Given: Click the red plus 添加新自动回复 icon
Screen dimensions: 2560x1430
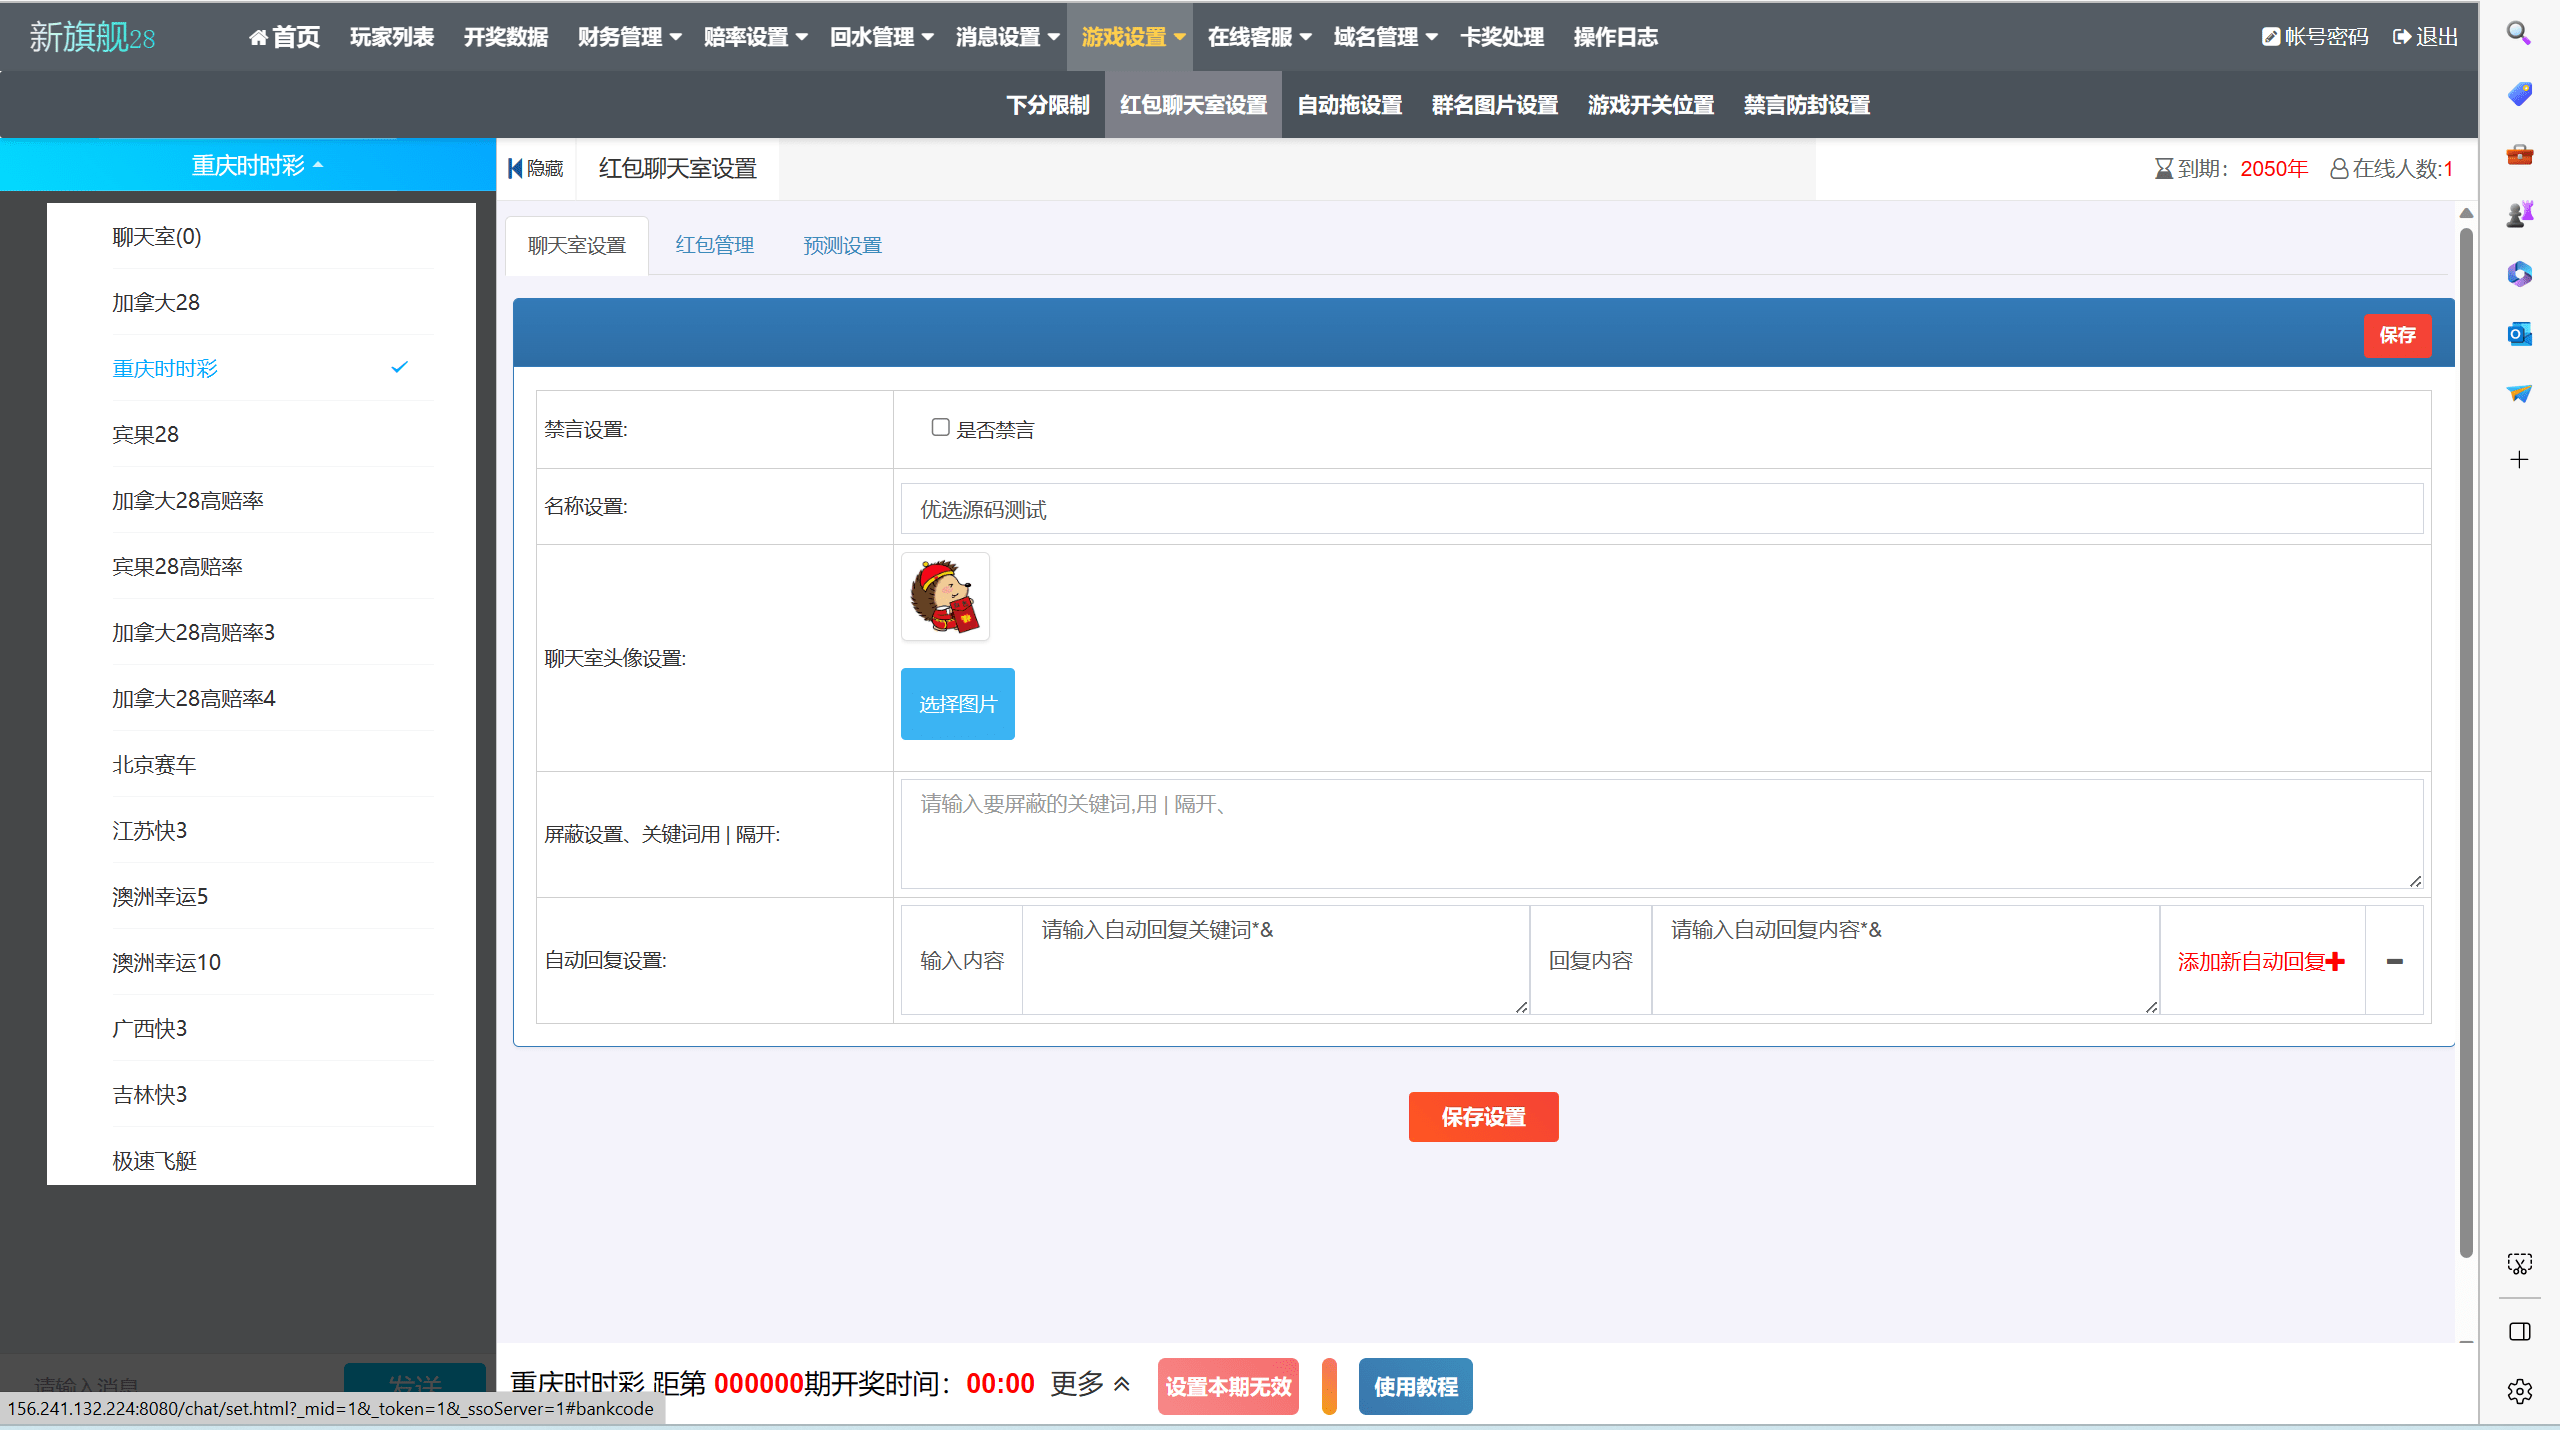Looking at the screenshot, I should coord(2335,961).
